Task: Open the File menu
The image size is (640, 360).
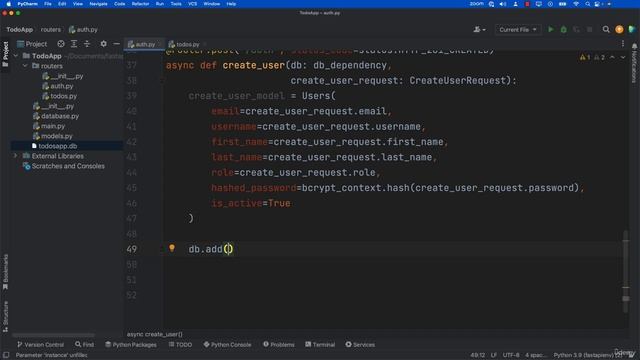Action: pos(48,4)
